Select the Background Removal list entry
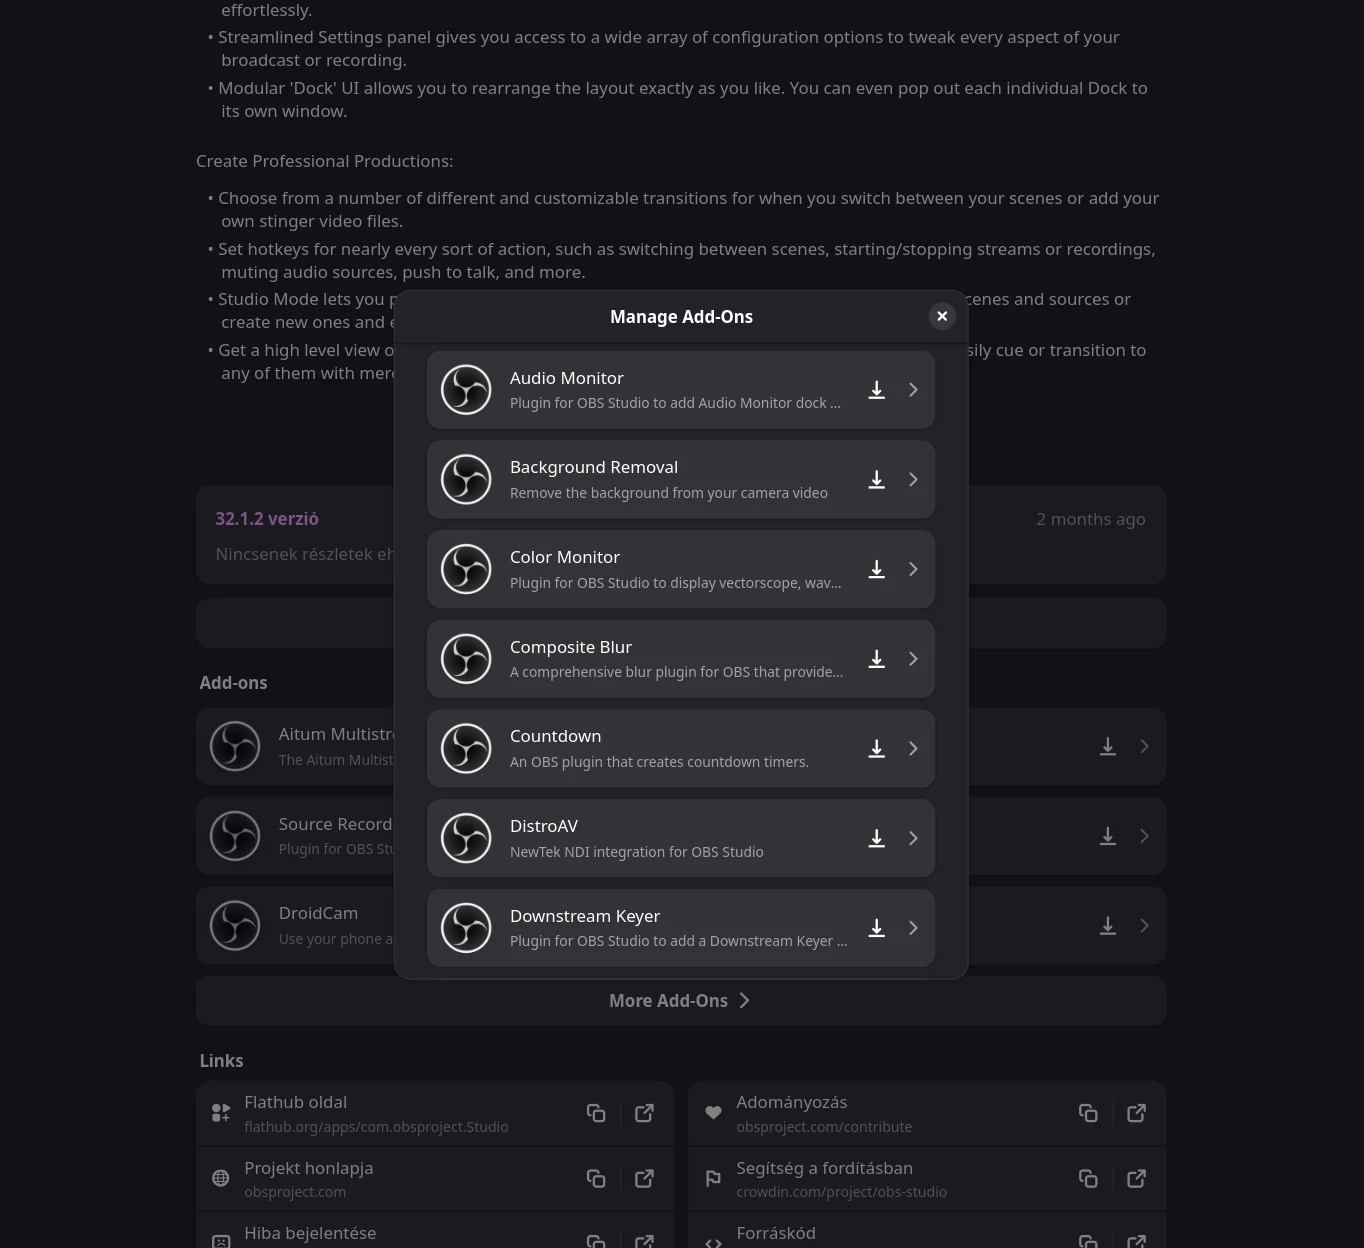Image resolution: width=1364 pixels, height=1248 pixels. (681, 480)
